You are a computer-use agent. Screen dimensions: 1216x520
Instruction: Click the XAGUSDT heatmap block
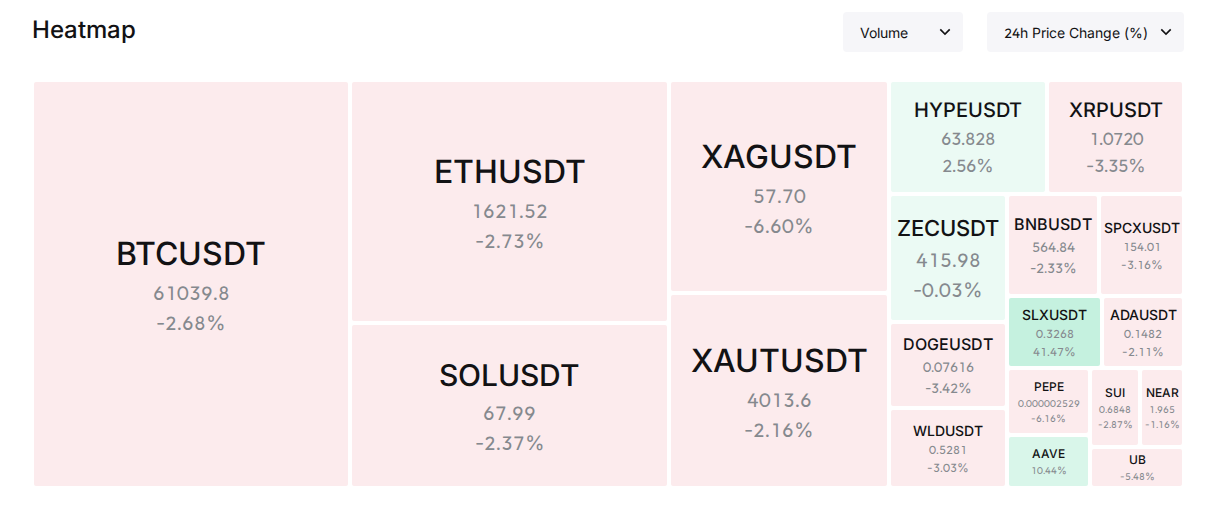[779, 187]
